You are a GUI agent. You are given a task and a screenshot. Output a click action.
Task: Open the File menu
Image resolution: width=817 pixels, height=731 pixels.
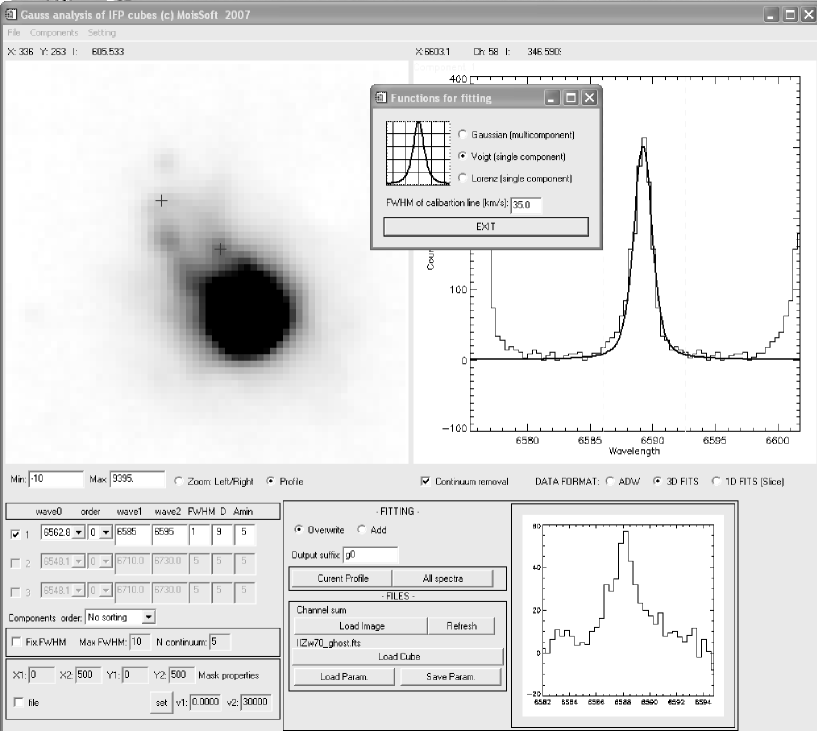[x=14, y=34]
